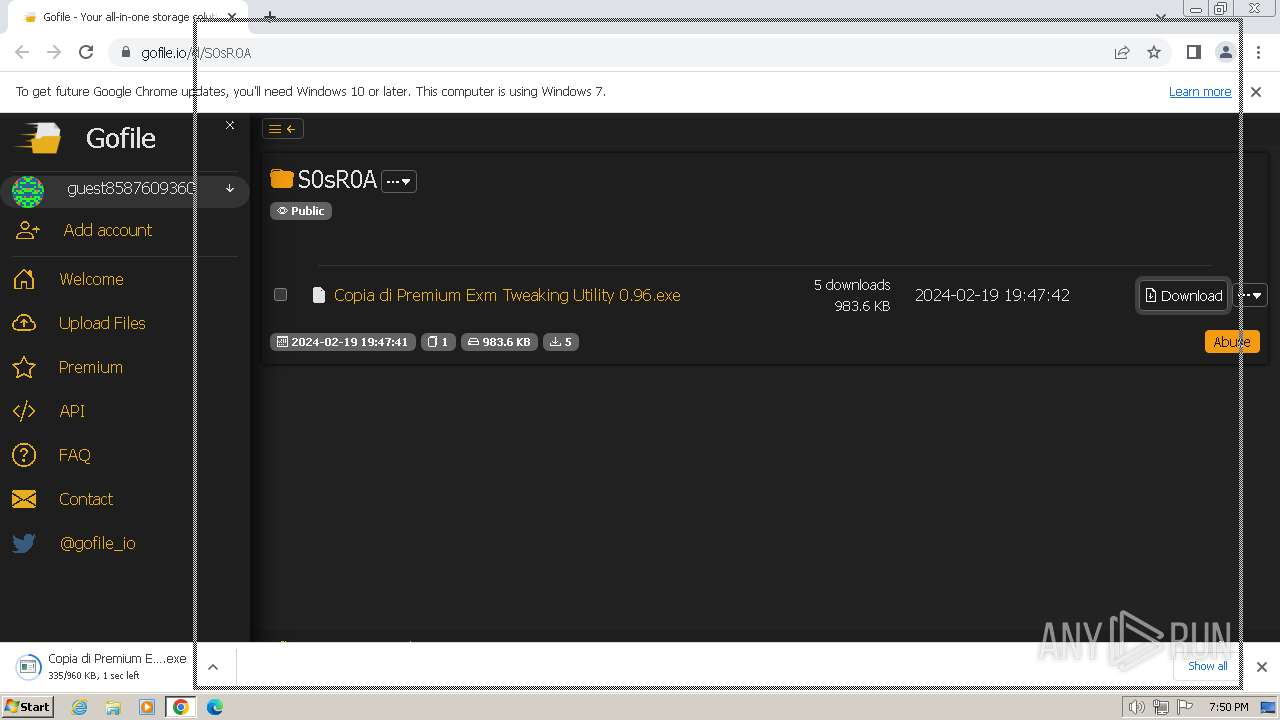
Task: Close the Gofile browser tab
Action: pyautogui.click(x=232, y=17)
